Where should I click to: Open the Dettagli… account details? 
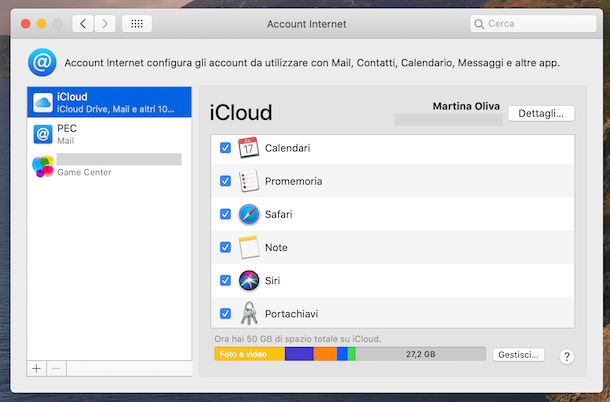(x=541, y=113)
